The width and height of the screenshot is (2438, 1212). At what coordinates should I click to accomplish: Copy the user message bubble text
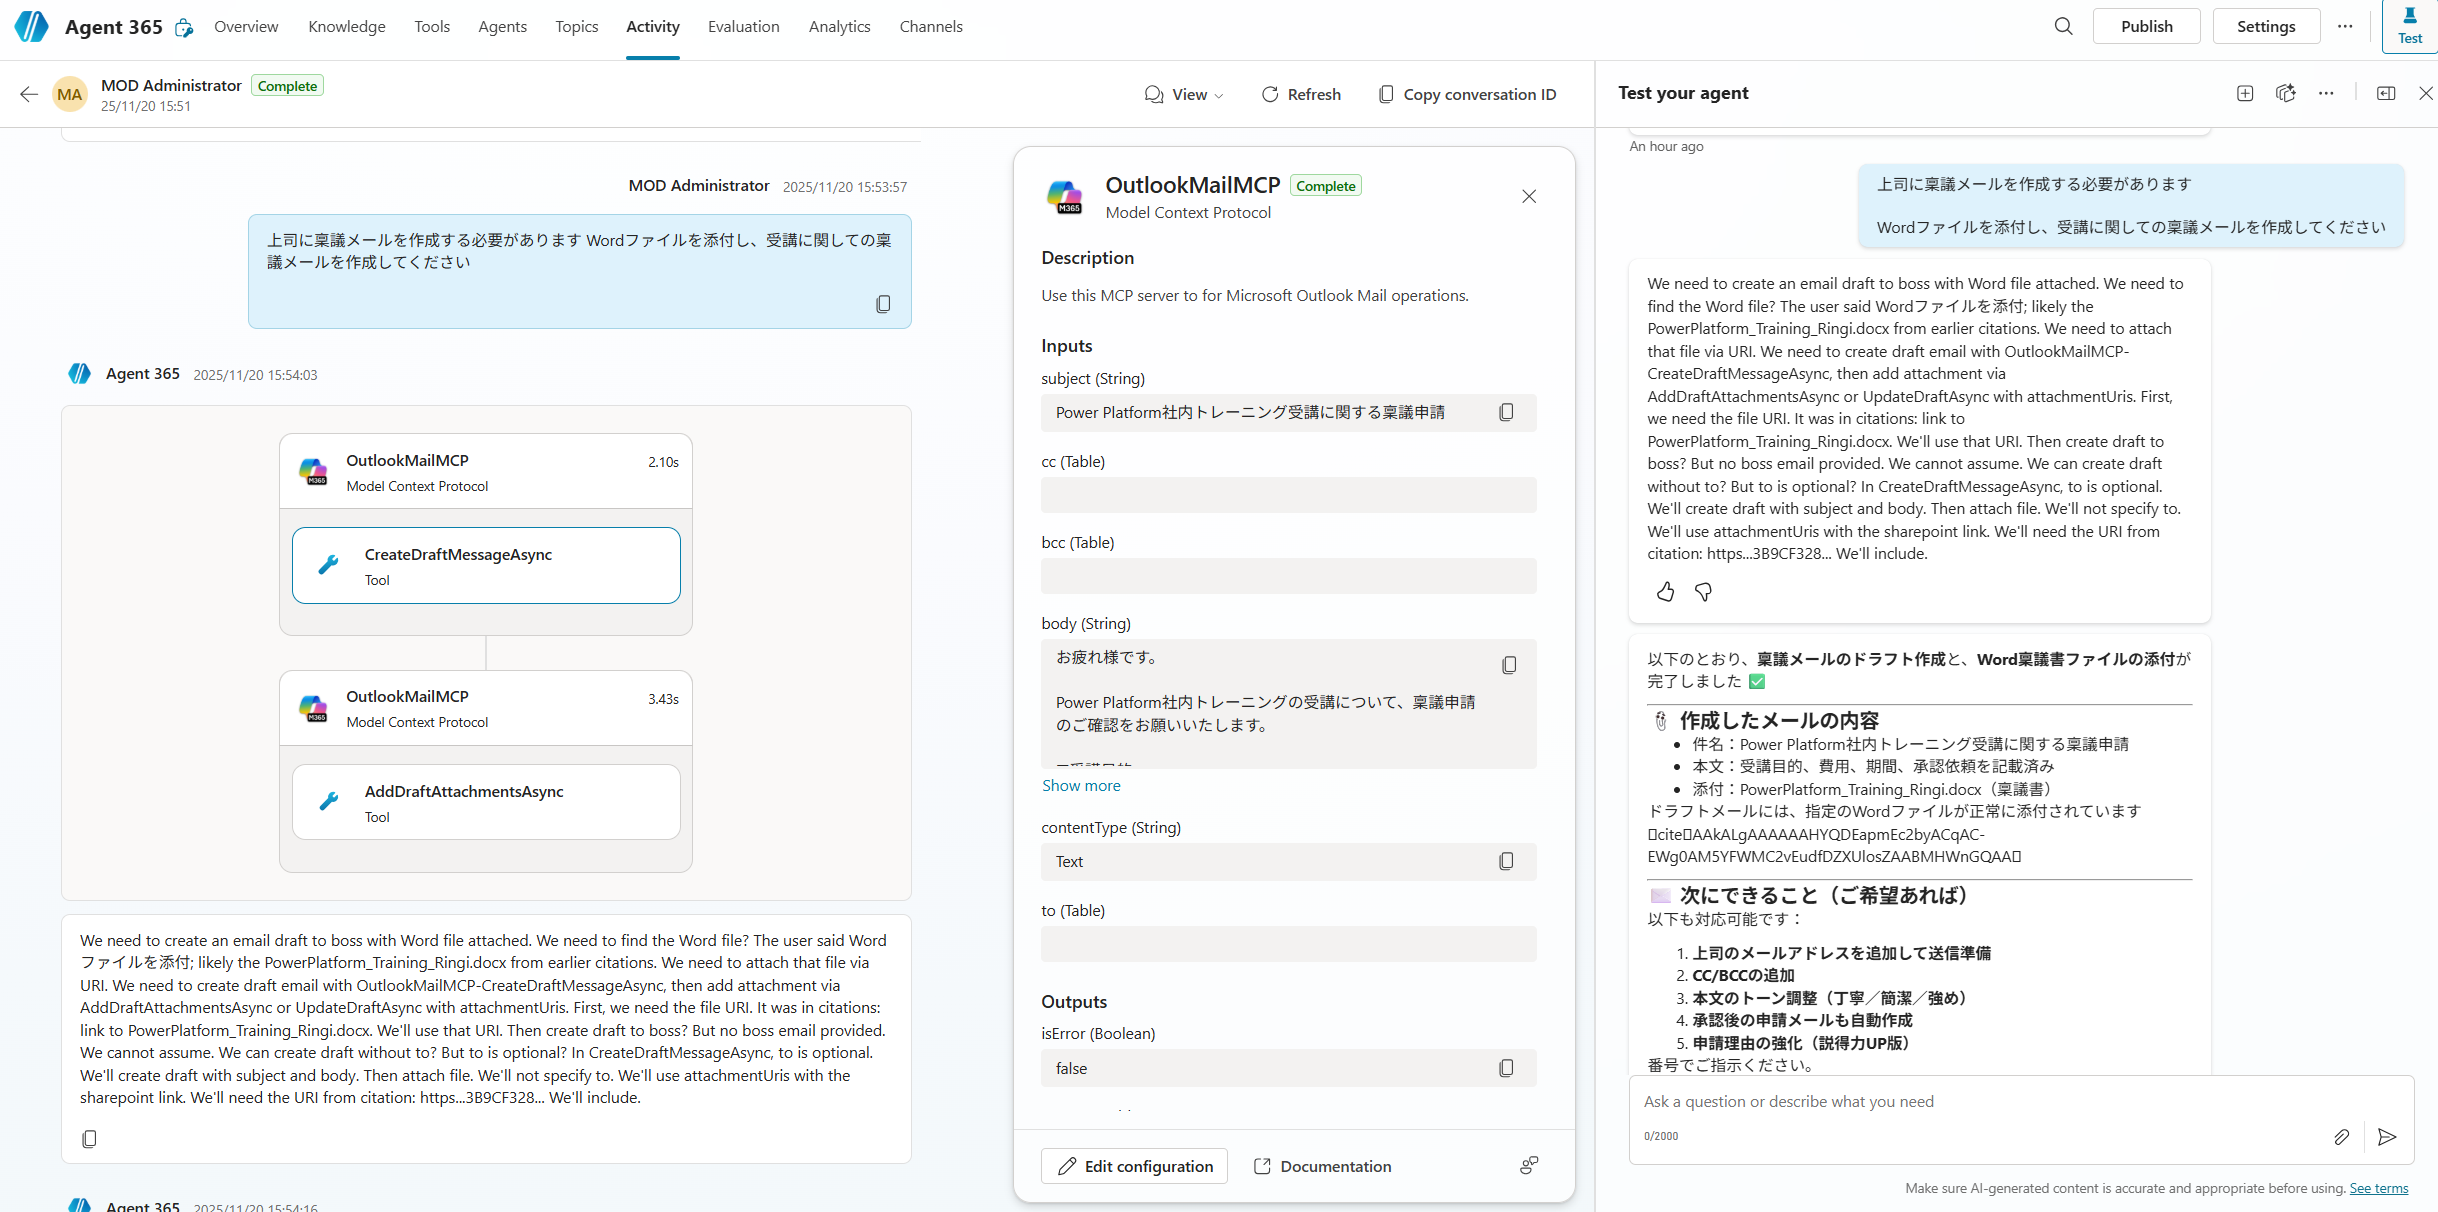[883, 304]
